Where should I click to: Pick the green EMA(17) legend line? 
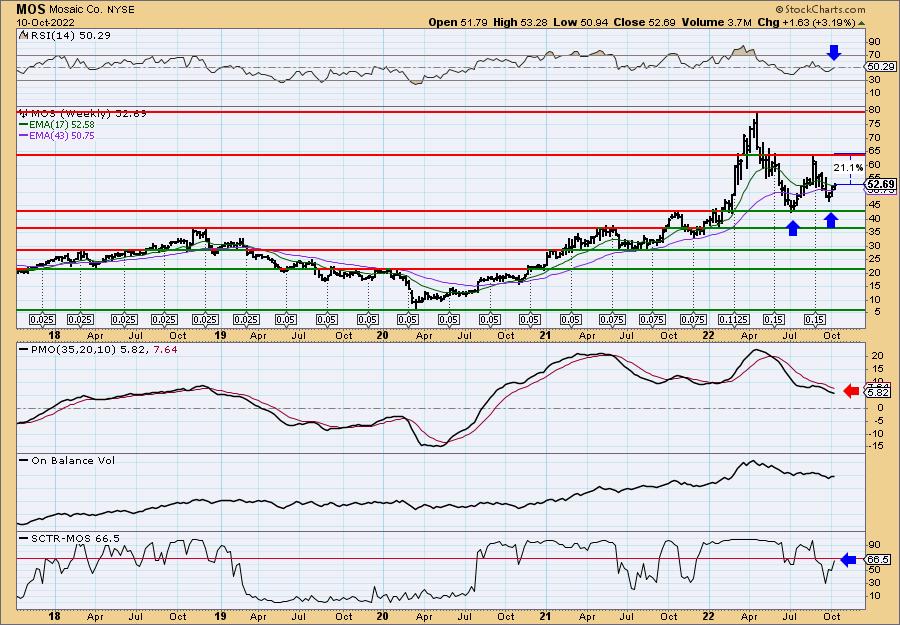tap(57, 125)
